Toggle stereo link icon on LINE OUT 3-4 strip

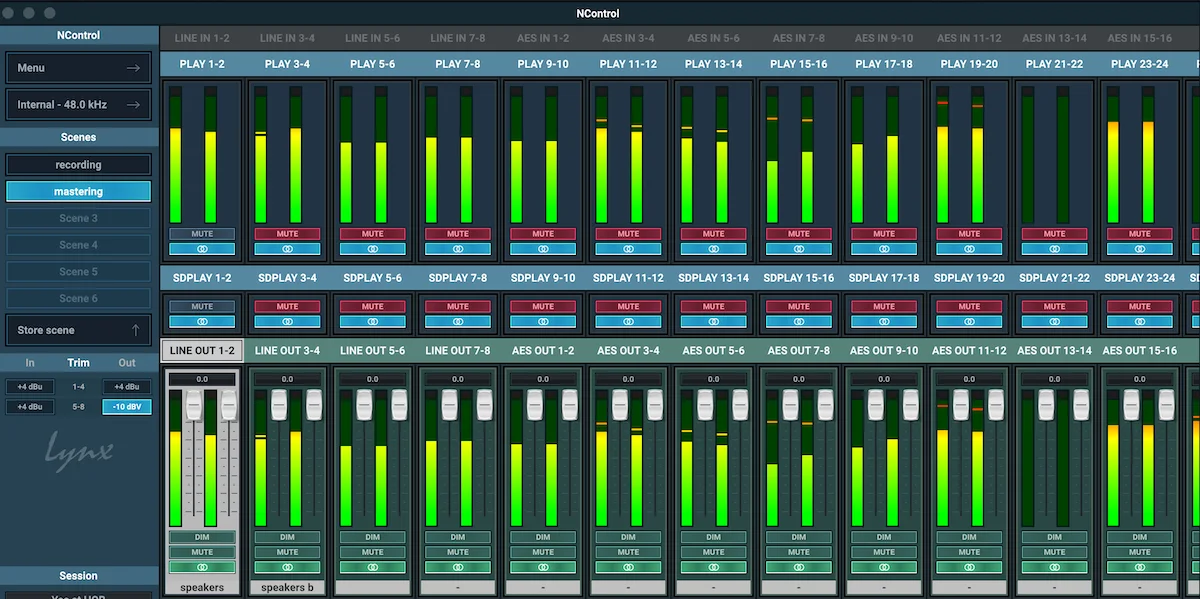[x=287, y=567]
